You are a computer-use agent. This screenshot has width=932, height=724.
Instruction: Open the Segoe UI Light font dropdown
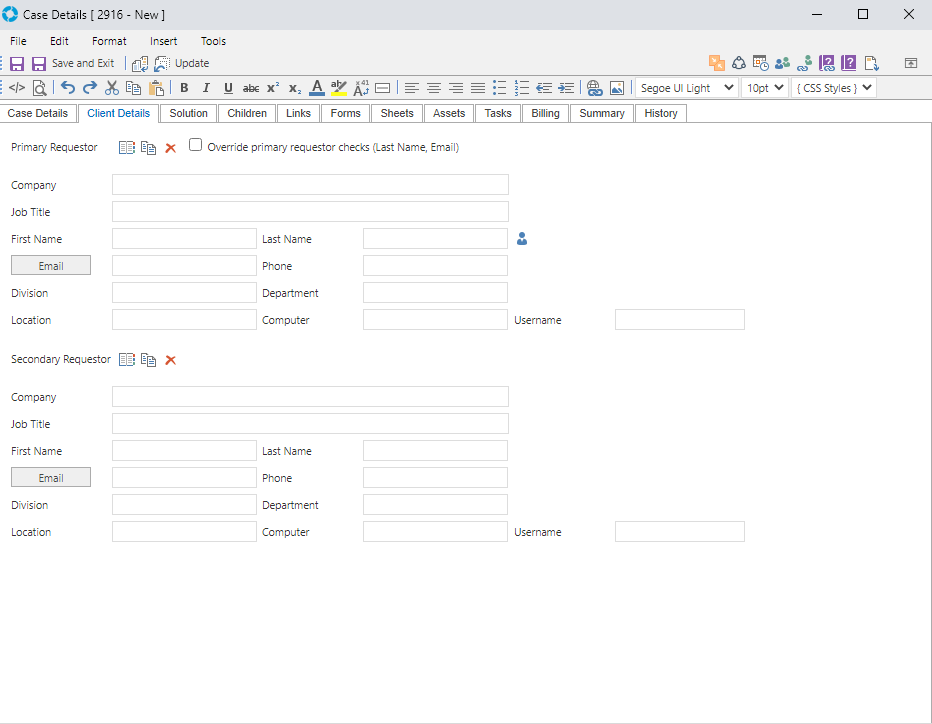(687, 88)
